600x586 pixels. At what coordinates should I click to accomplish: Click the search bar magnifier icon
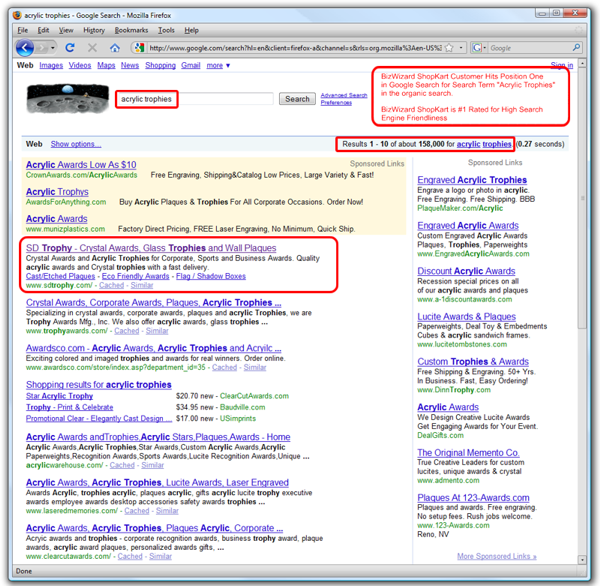click(576, 47)
